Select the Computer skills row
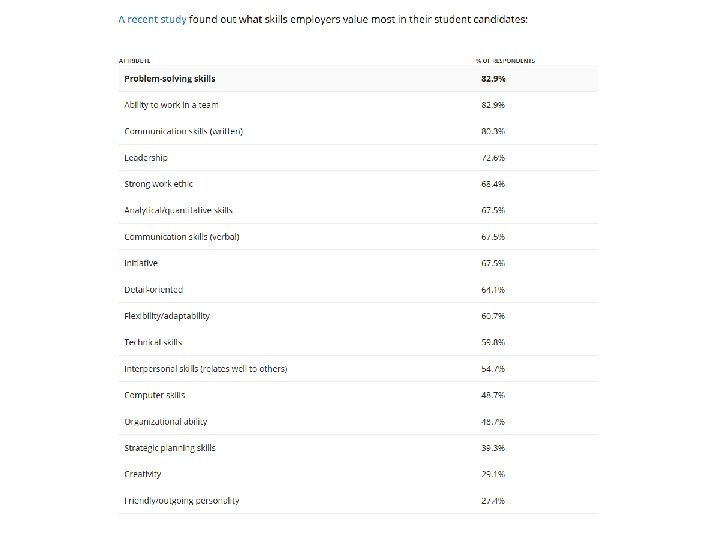Image resolution: width=720 pixels, height=540 pixels. 155,395
